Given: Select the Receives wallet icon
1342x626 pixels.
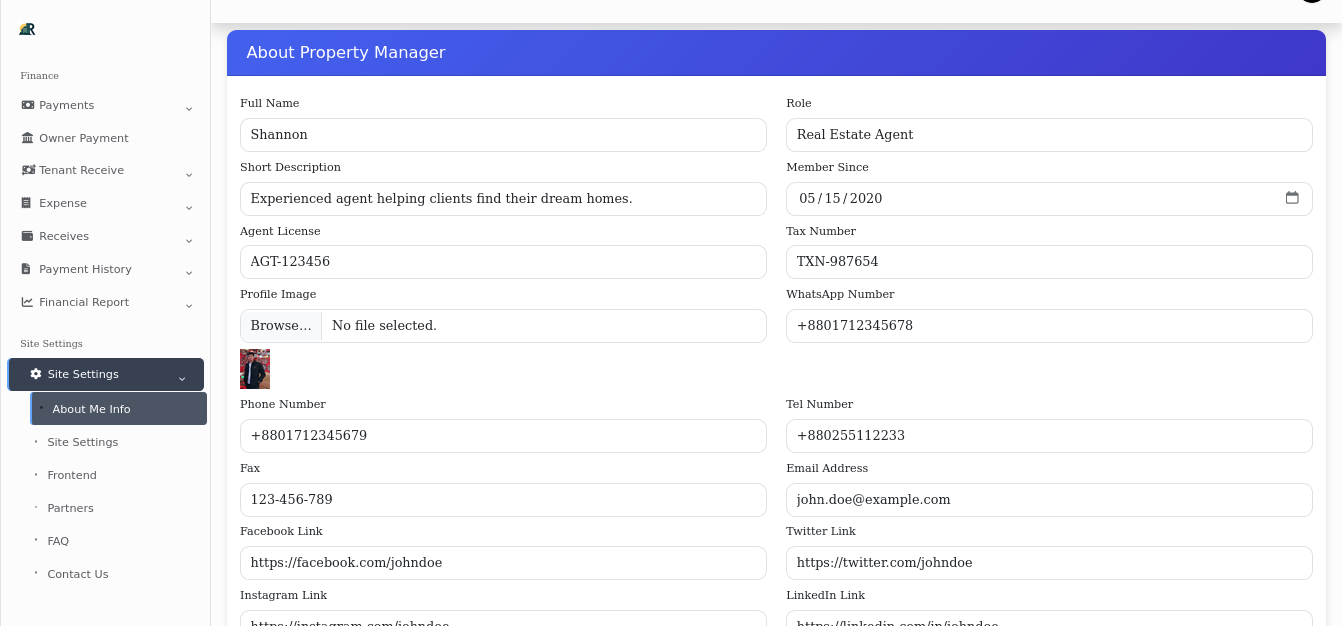Looking at the screenshot, I should click(x=27, y=236).
